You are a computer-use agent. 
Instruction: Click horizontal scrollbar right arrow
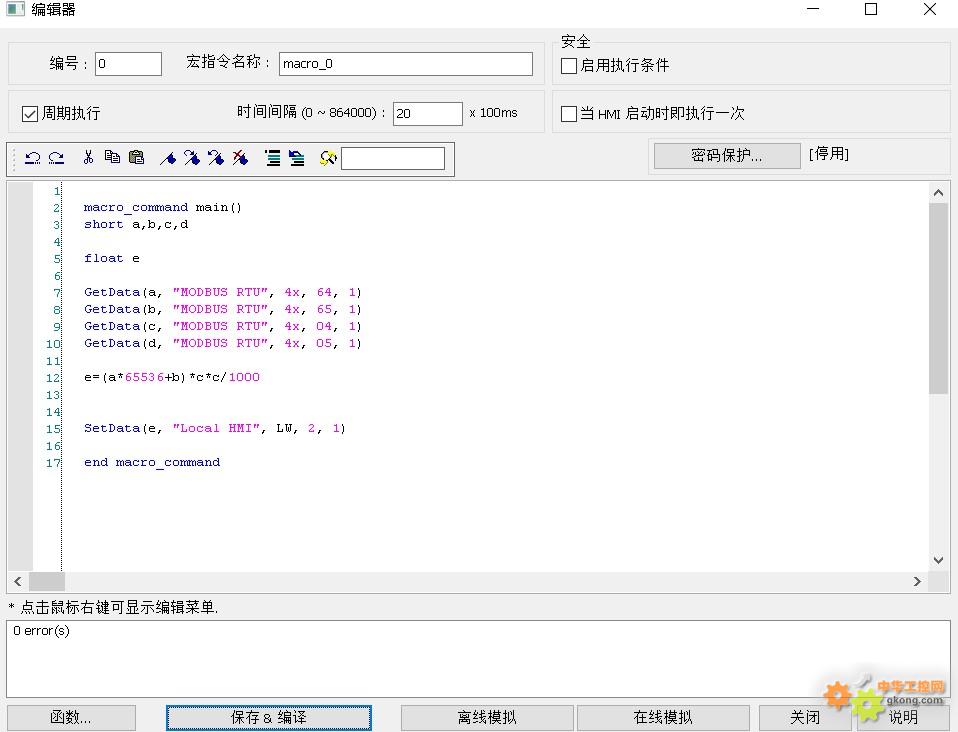point(917,581)
